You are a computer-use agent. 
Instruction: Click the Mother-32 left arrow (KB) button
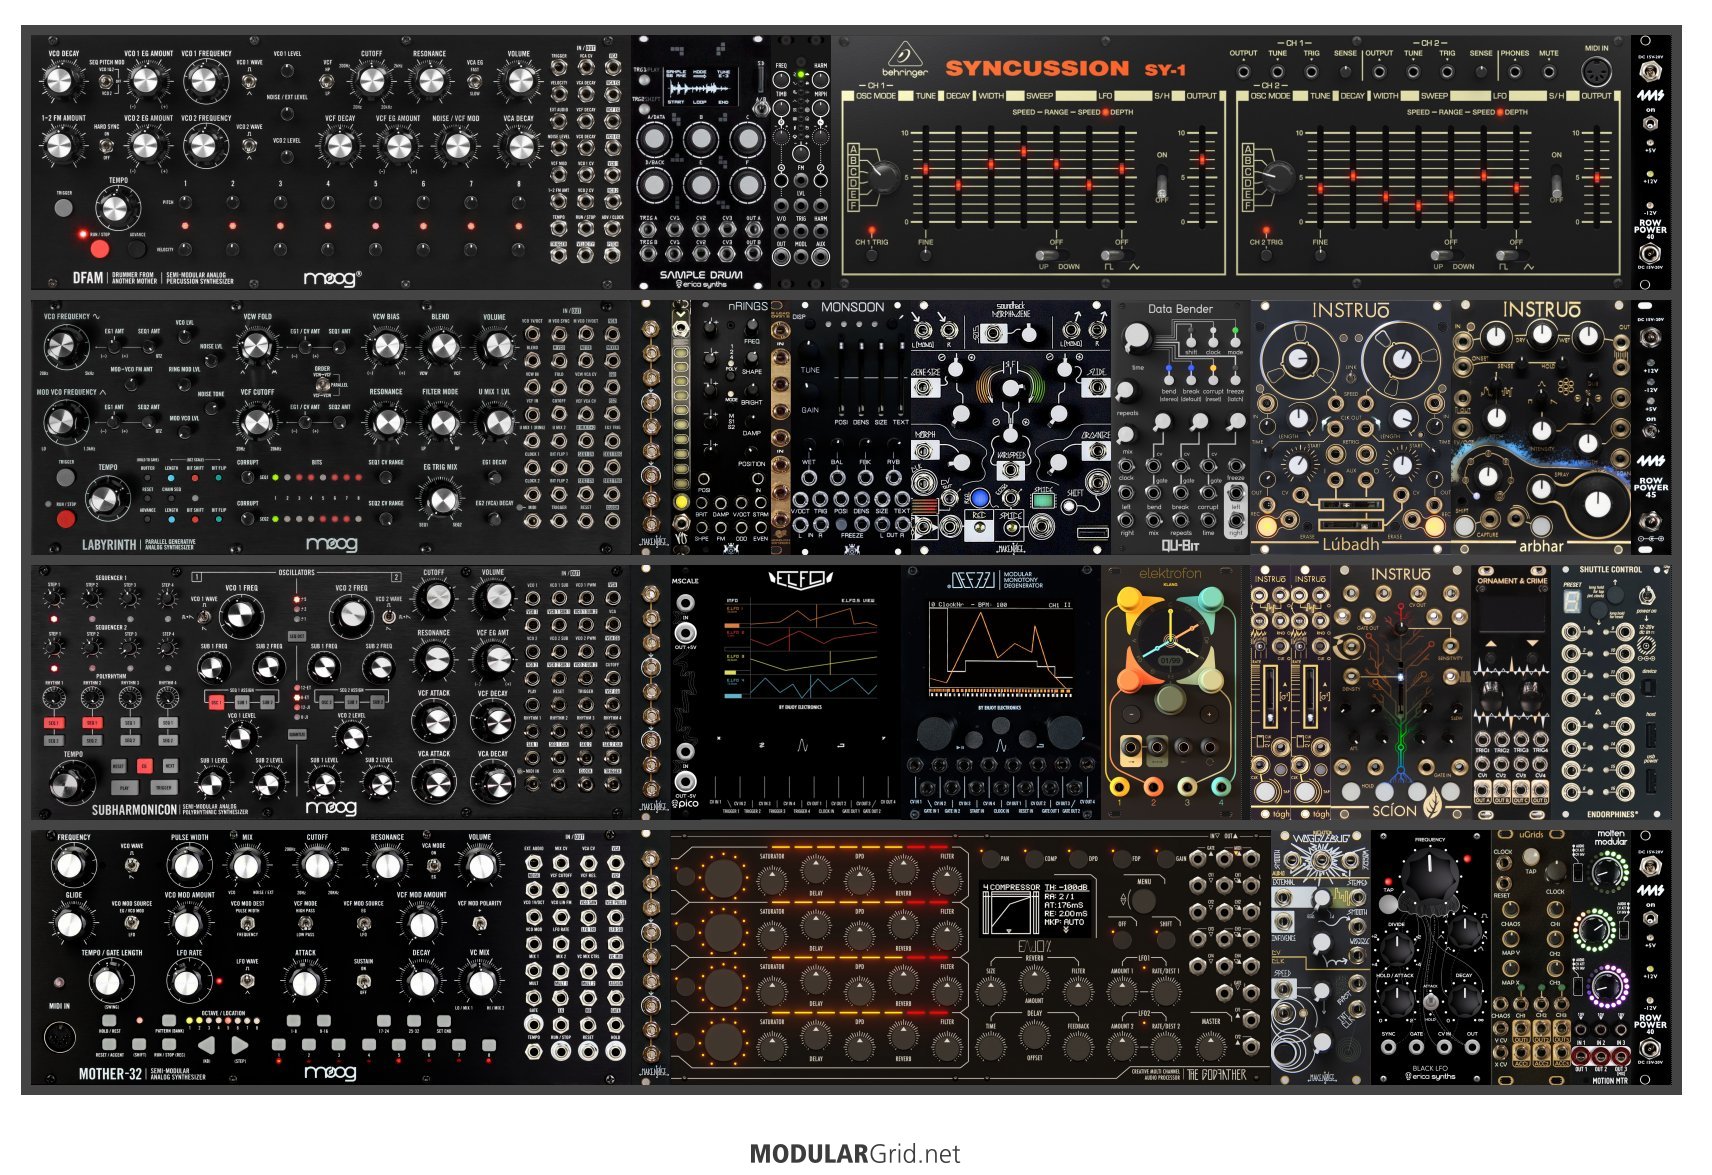point(205,1044)
